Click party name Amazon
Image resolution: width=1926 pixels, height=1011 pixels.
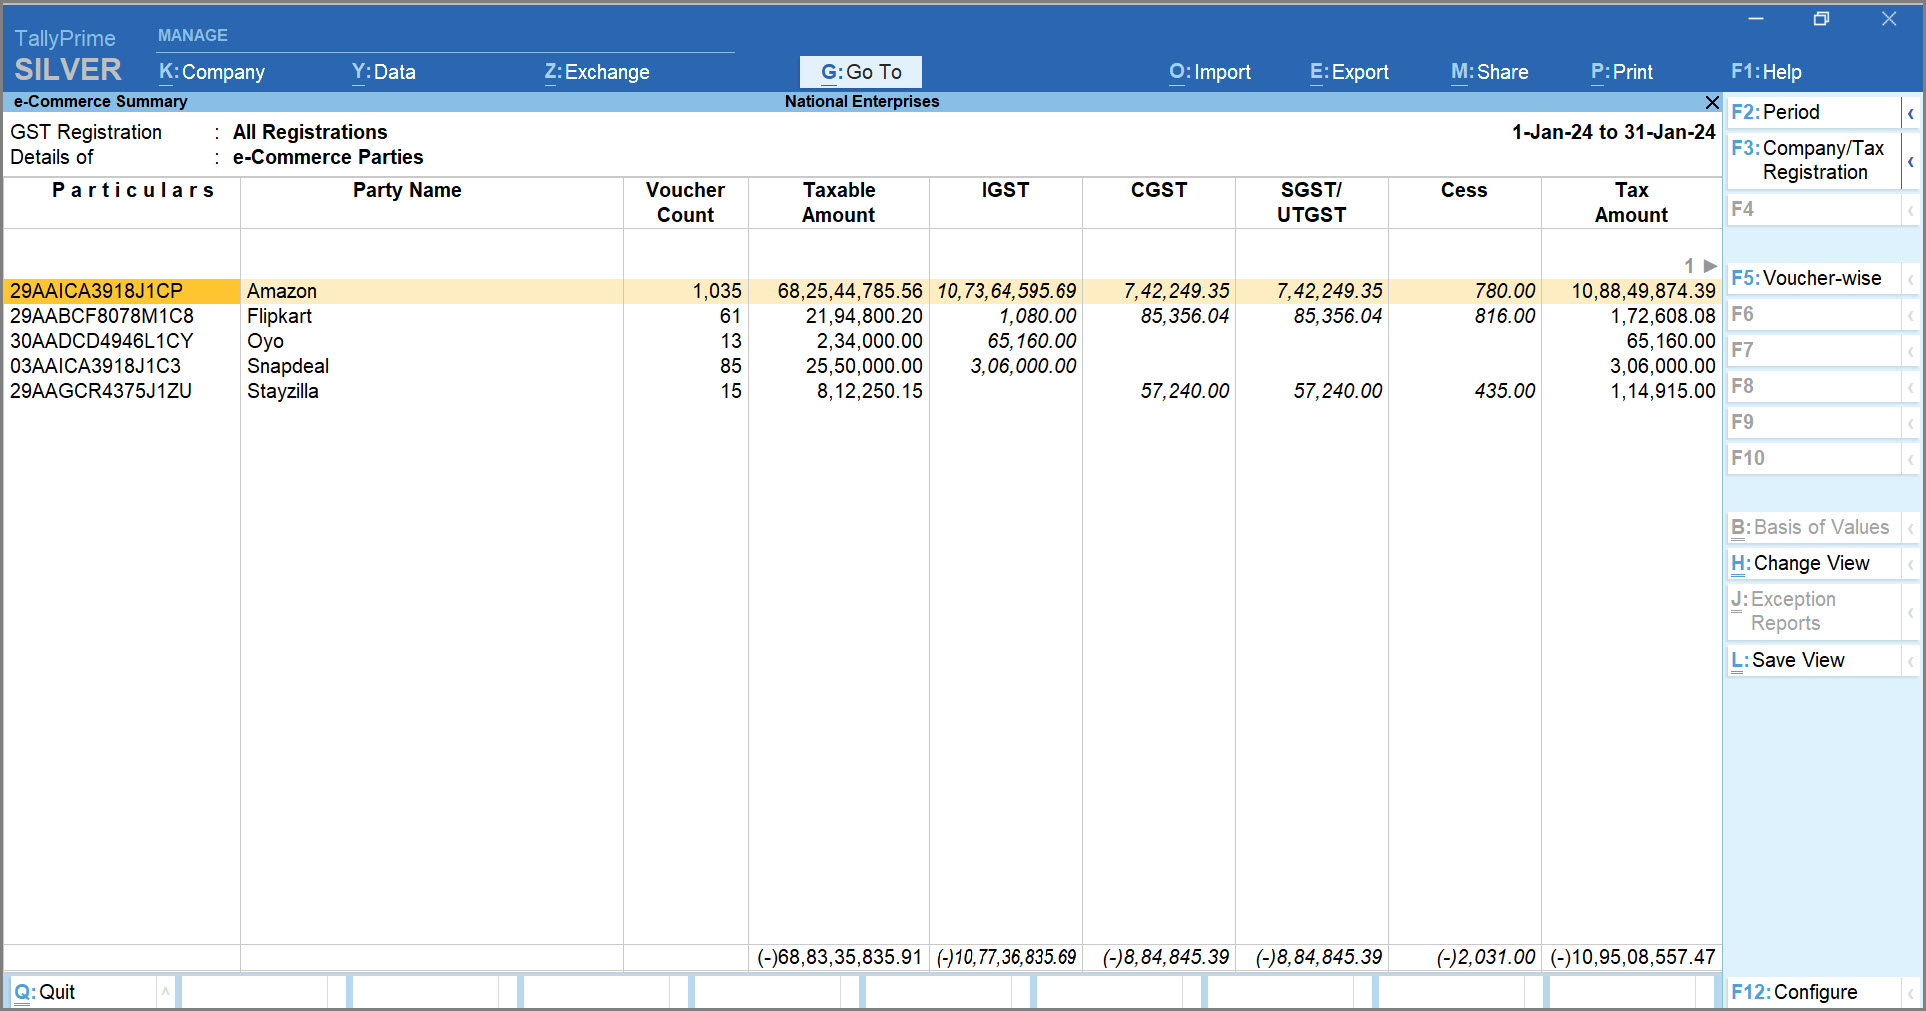tap(282, 291)
